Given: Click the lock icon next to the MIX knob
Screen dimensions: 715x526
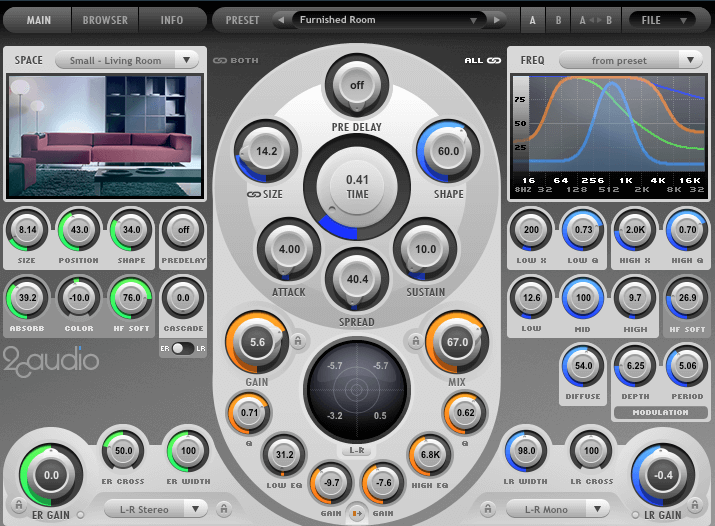Looking at the screenshot, I should click(x=411, y=342).
